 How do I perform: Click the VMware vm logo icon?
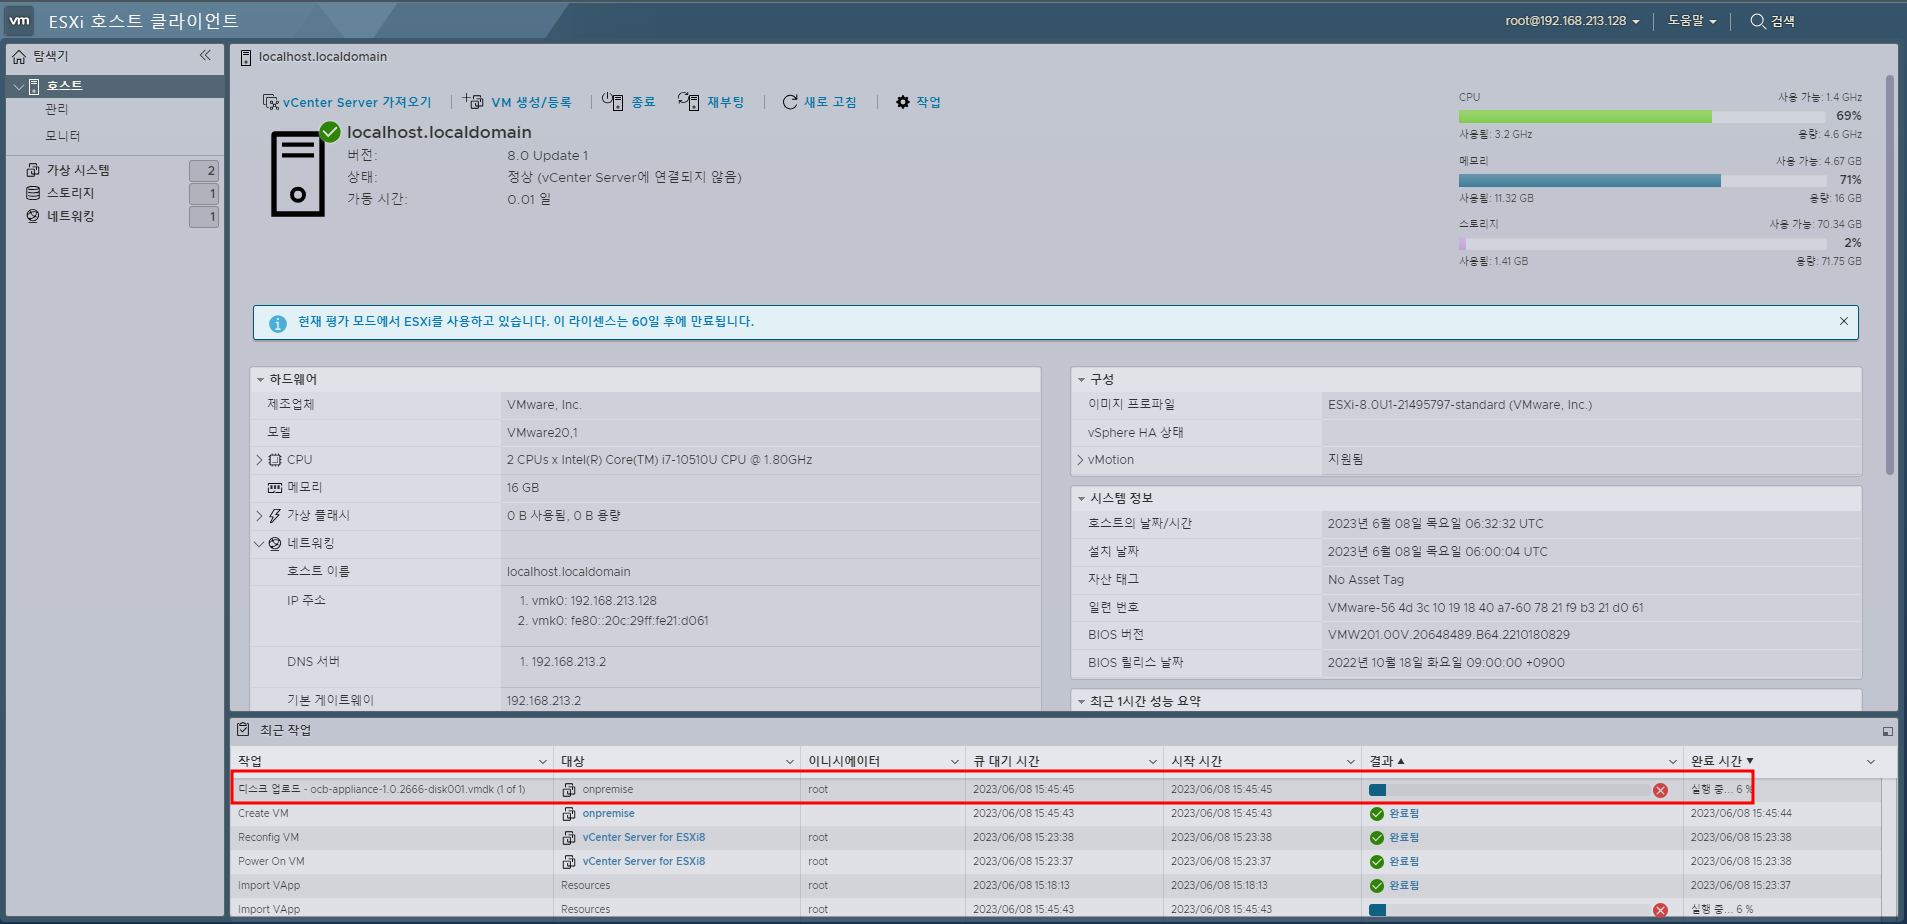point(19,20)
